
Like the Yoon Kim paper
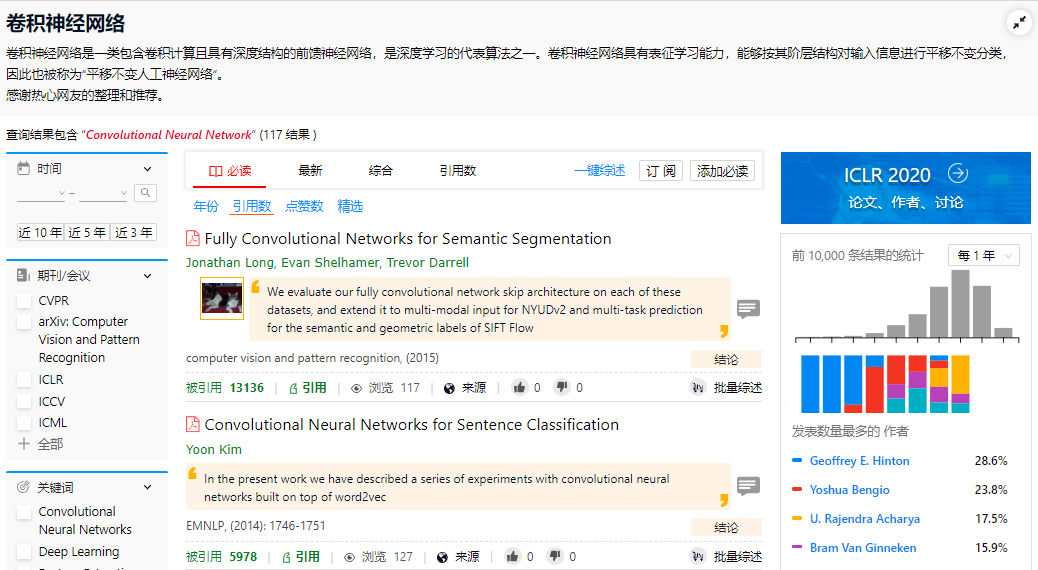[512, 556]
